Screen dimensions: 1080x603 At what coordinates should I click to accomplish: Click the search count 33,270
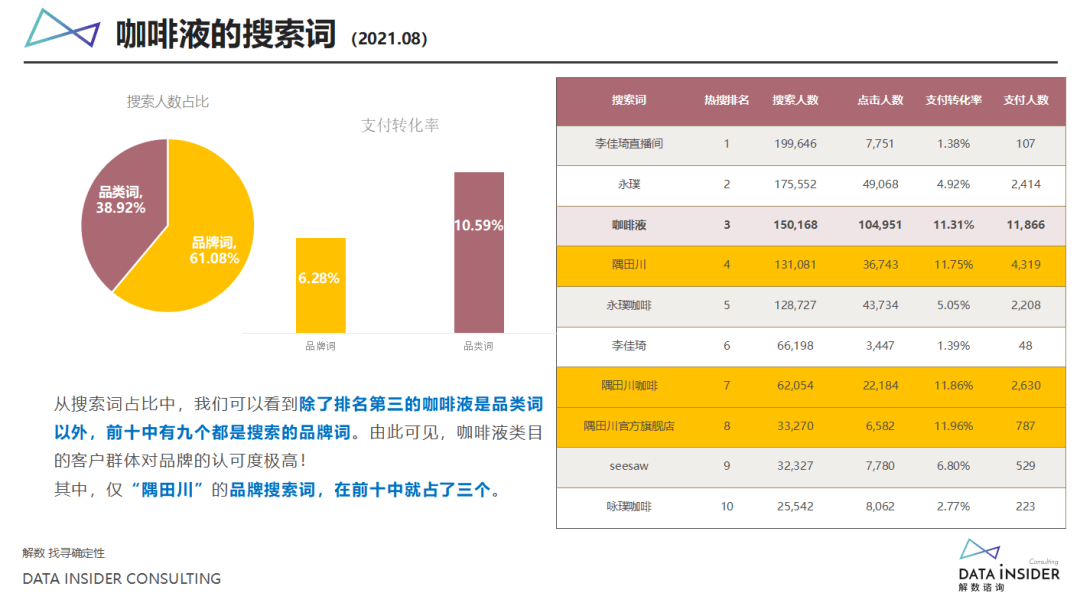(x=796, y=426)
